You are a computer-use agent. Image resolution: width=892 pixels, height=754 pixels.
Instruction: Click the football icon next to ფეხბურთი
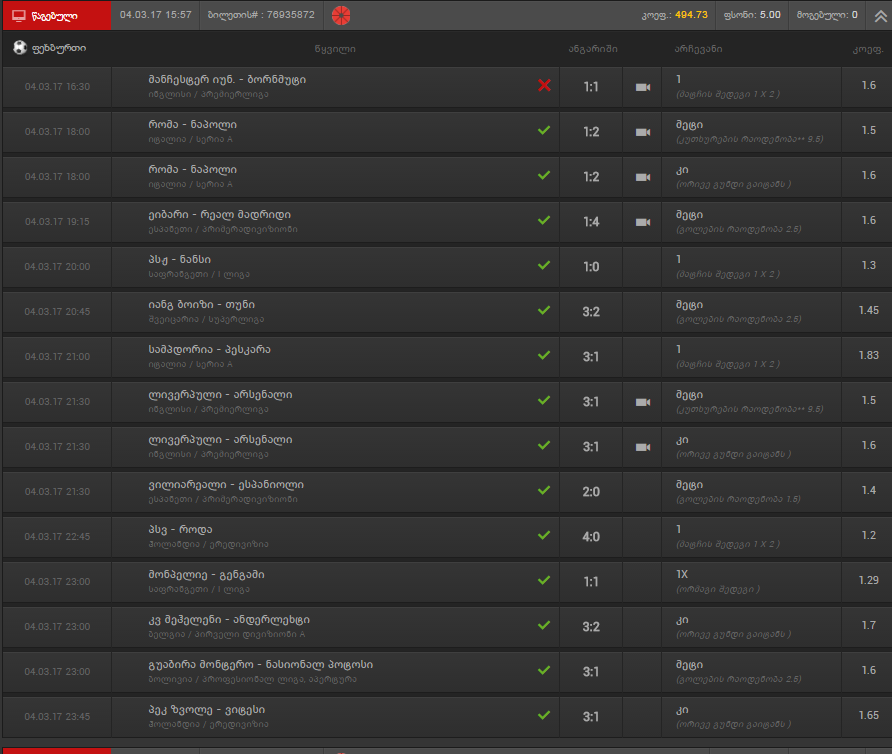pos(20,48)
